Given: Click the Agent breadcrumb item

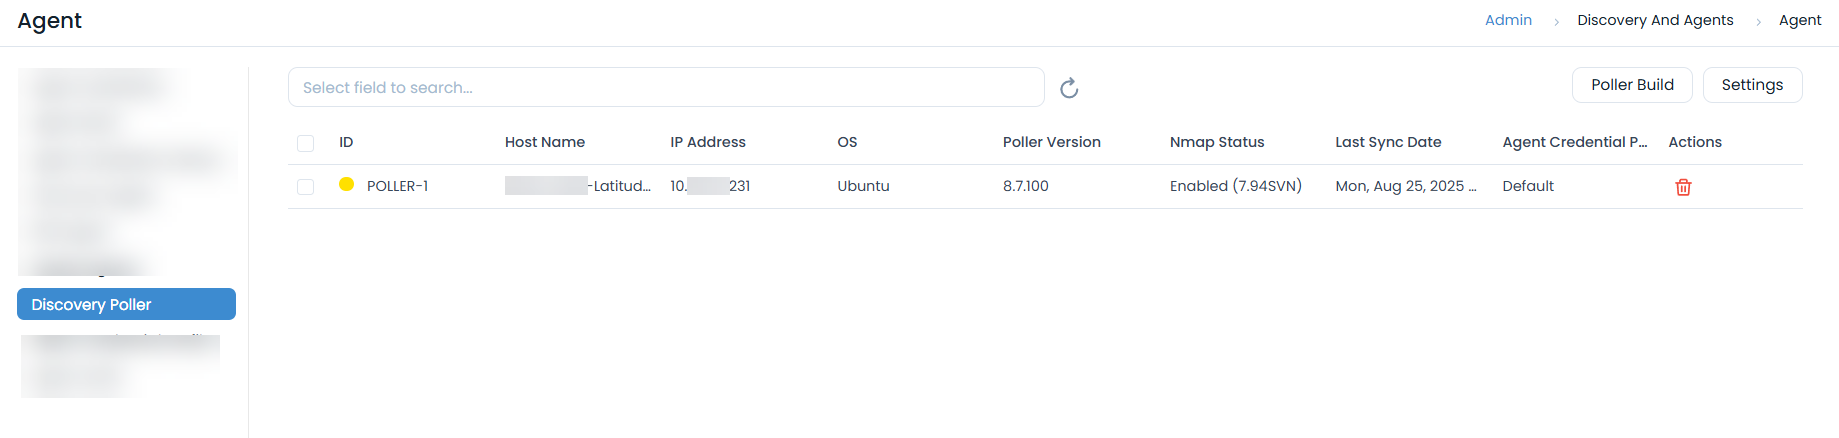Looking at the screenshot, I should point(1799,20).
